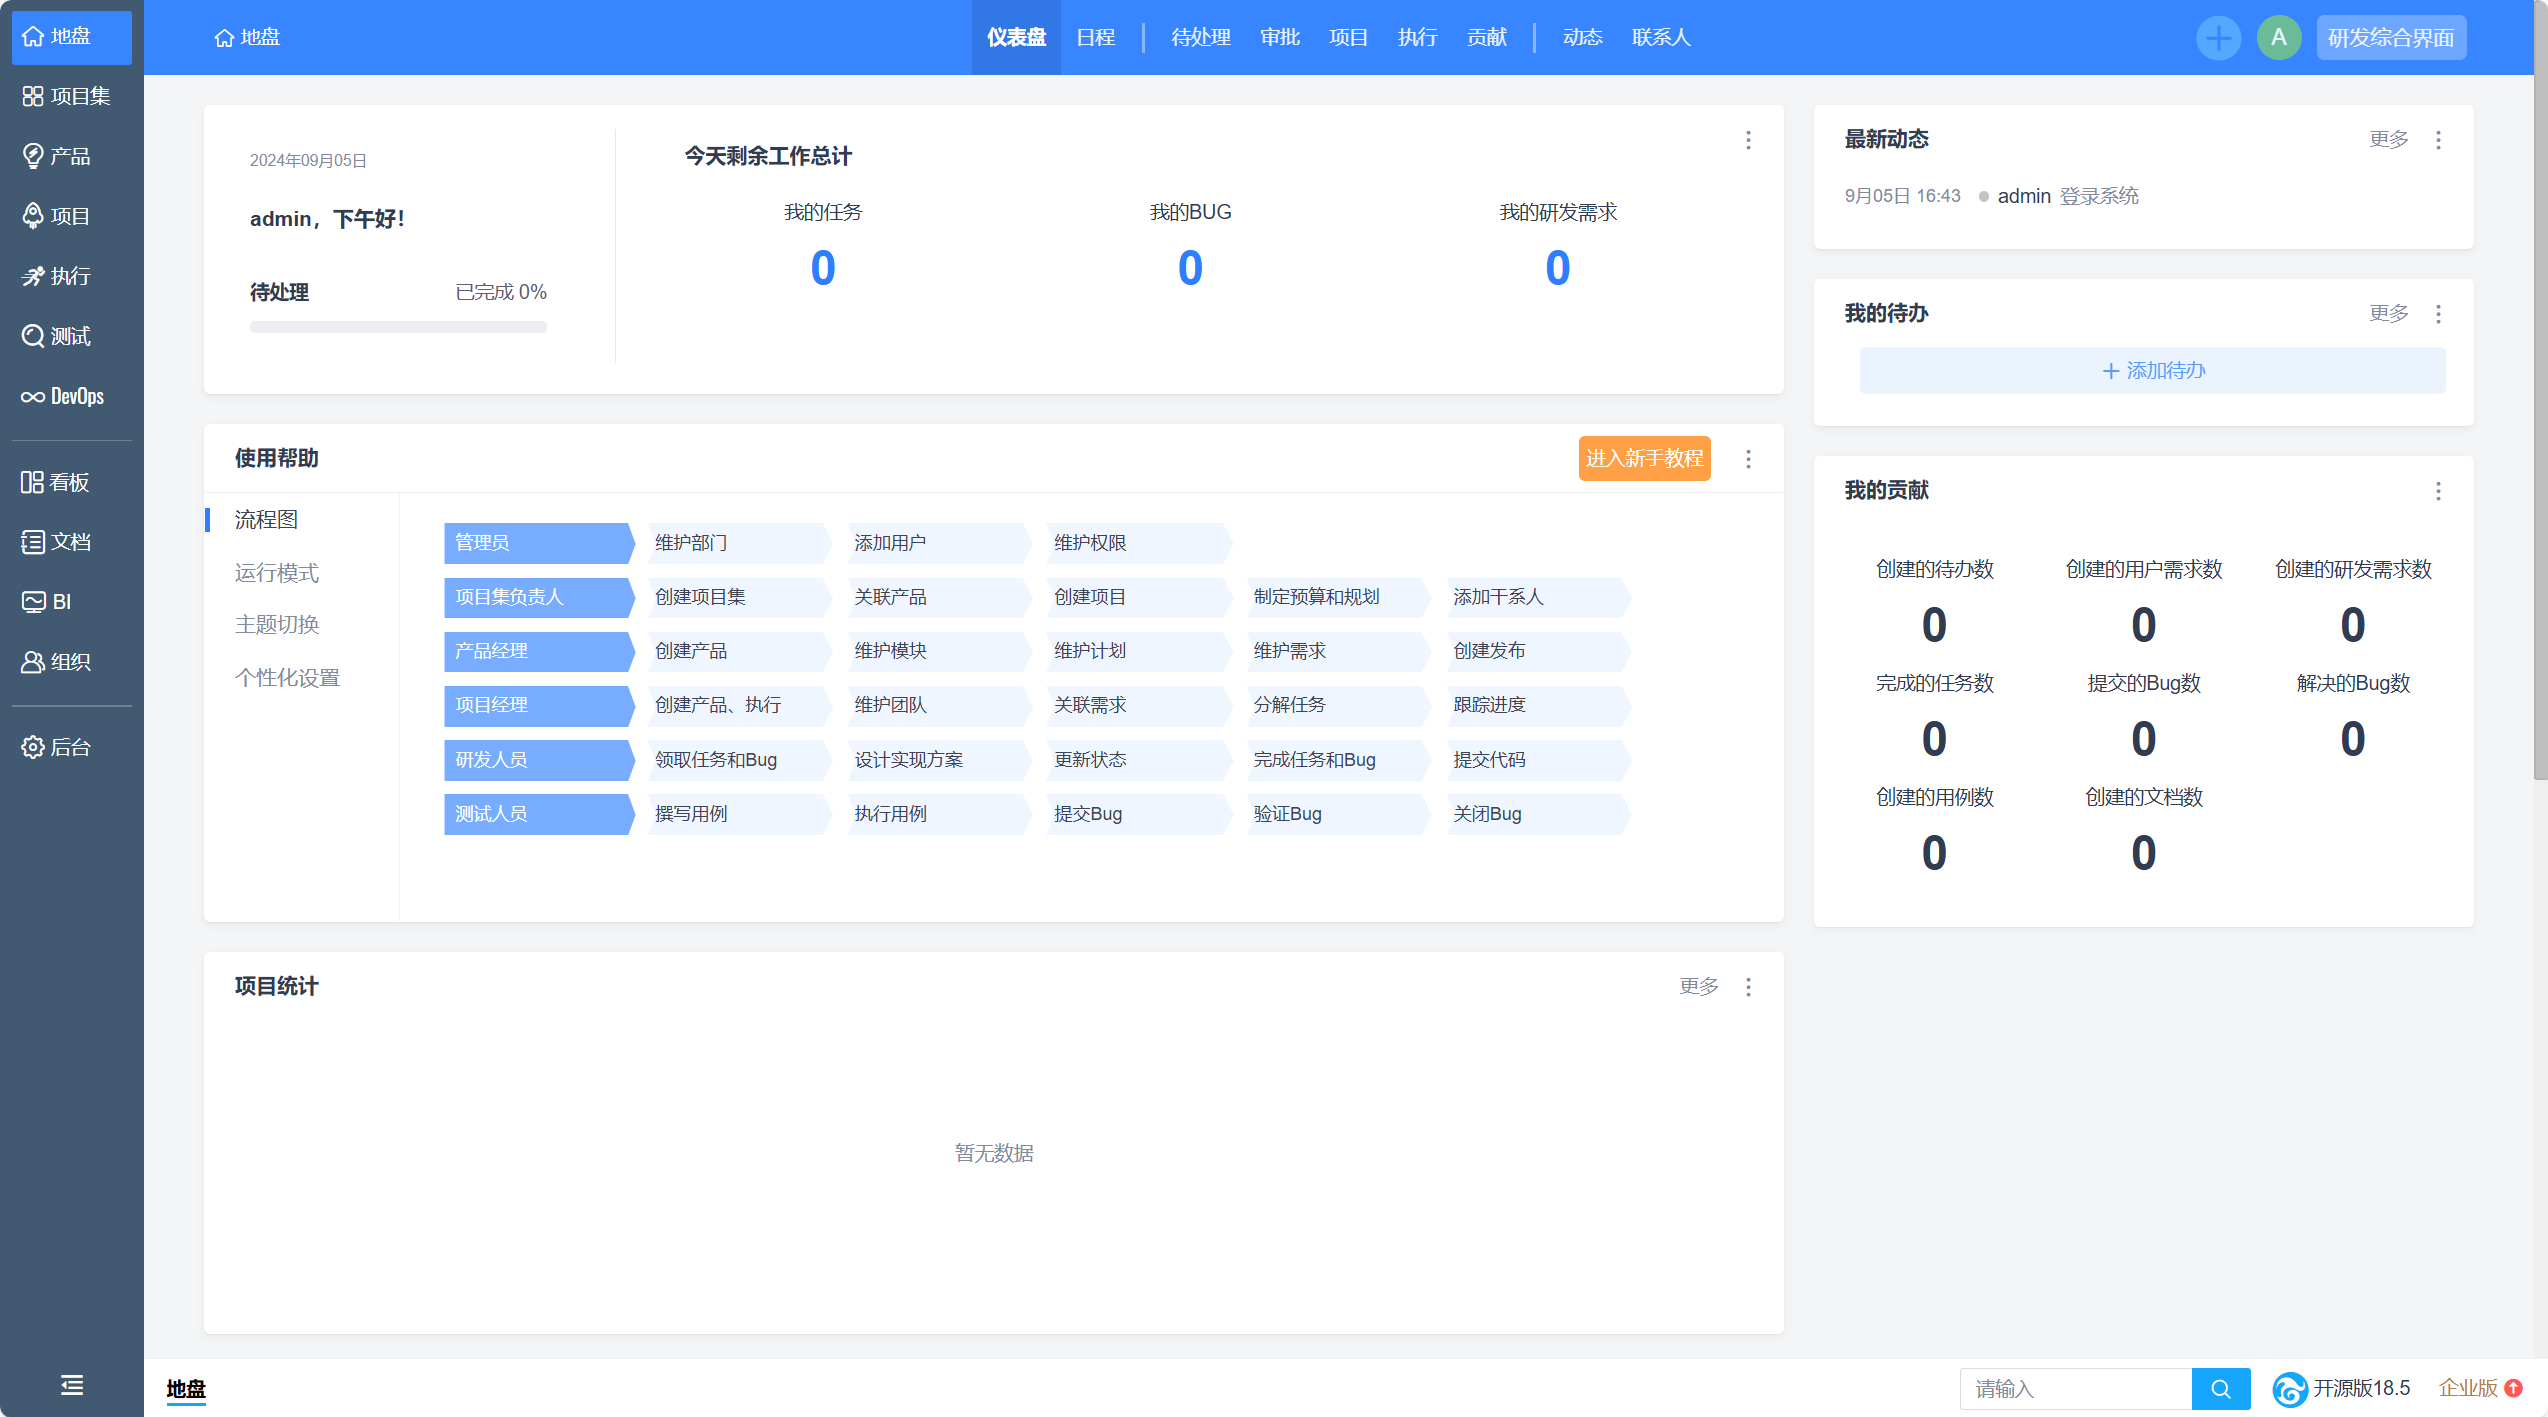Switch to the 审批 tab
The width and height of the screenshot is (2548, 1417).
(1280, 37)
